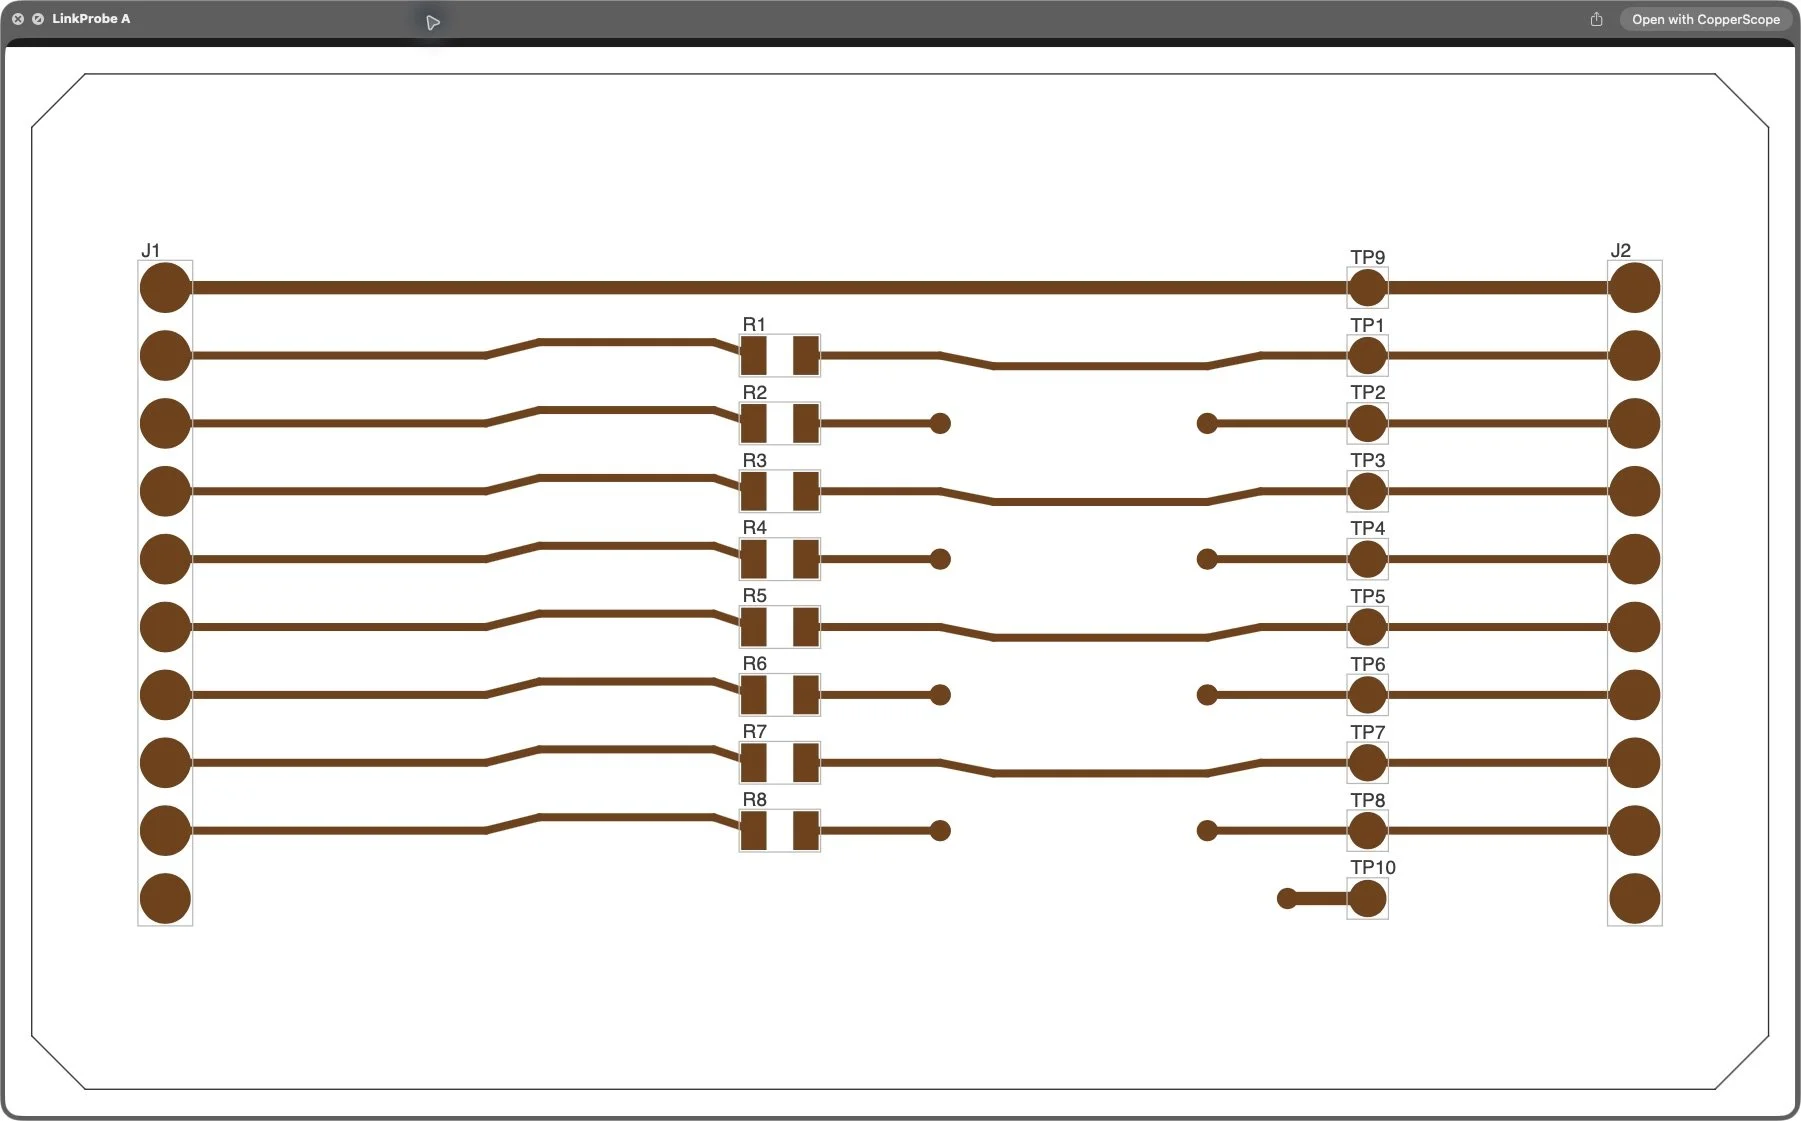
Task: Click the TP9 label text
Action: click(1368, 257)
